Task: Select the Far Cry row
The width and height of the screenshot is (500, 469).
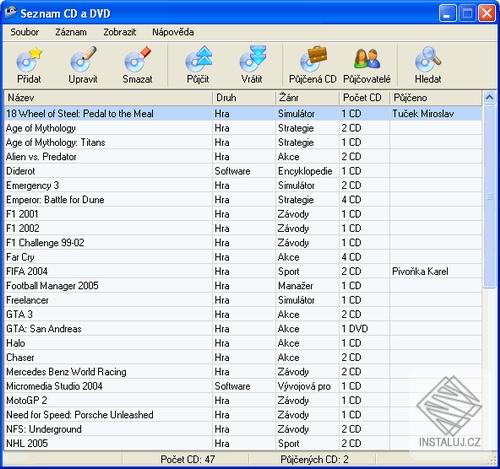Action: pos(243,257)
